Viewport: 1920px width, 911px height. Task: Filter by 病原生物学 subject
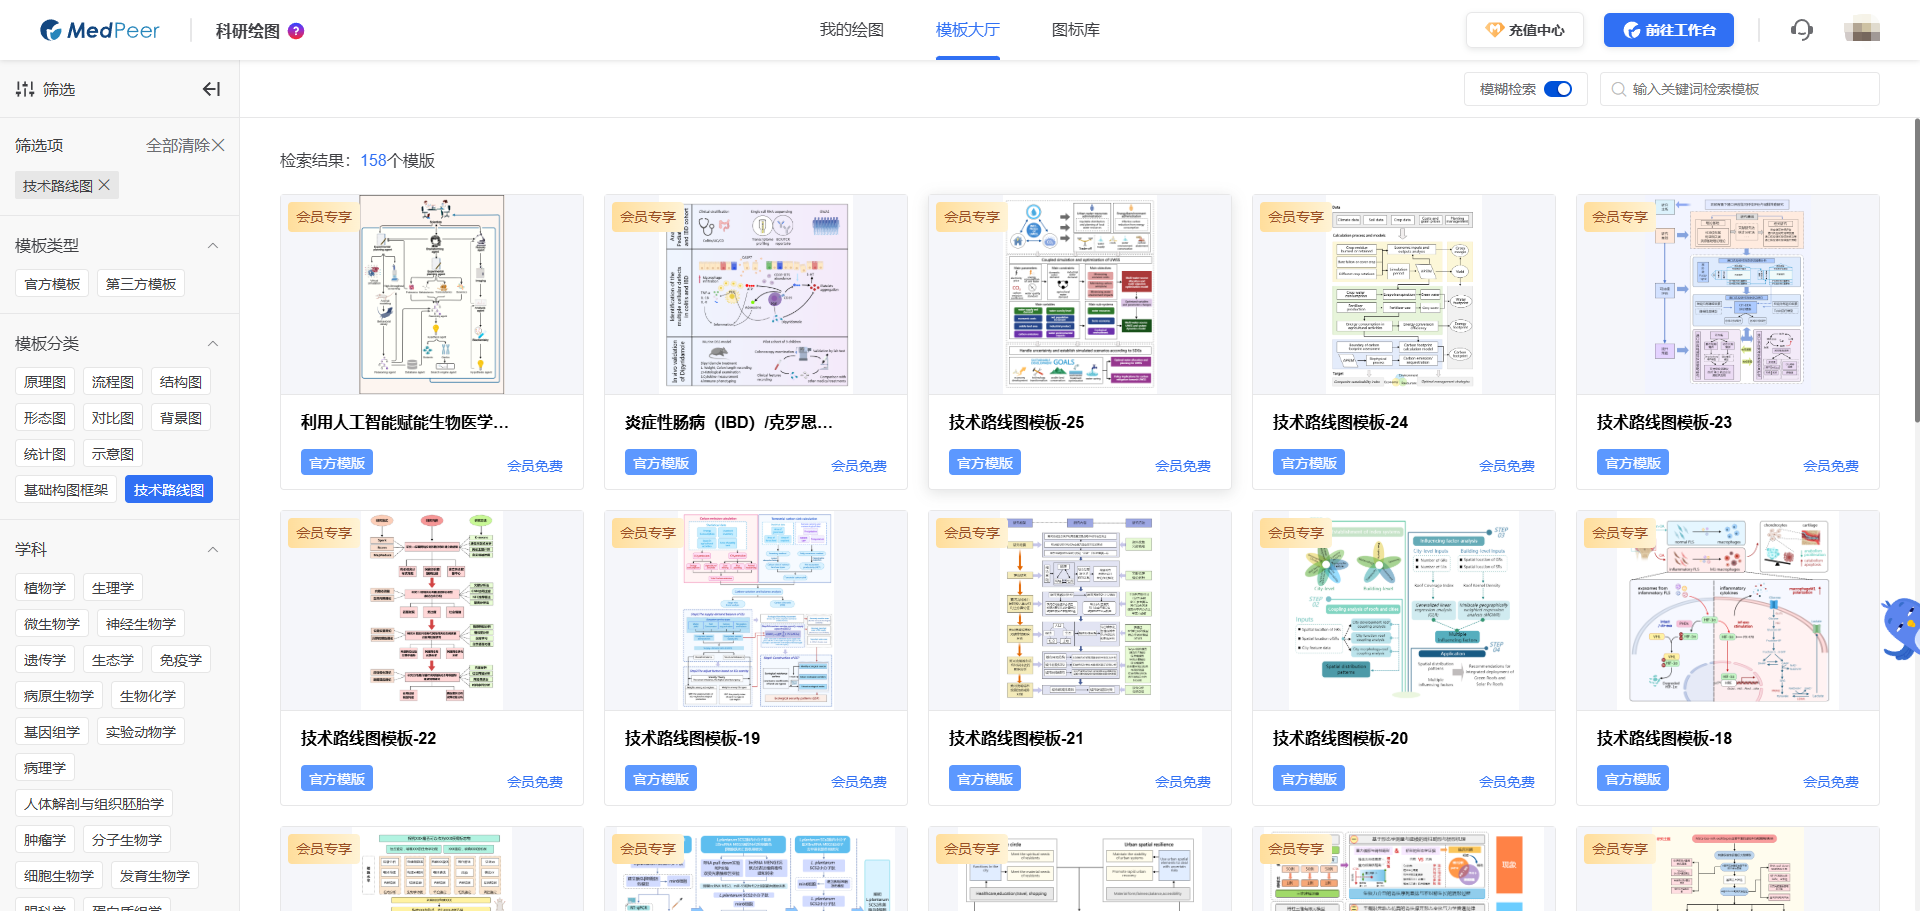coord(59,696)
